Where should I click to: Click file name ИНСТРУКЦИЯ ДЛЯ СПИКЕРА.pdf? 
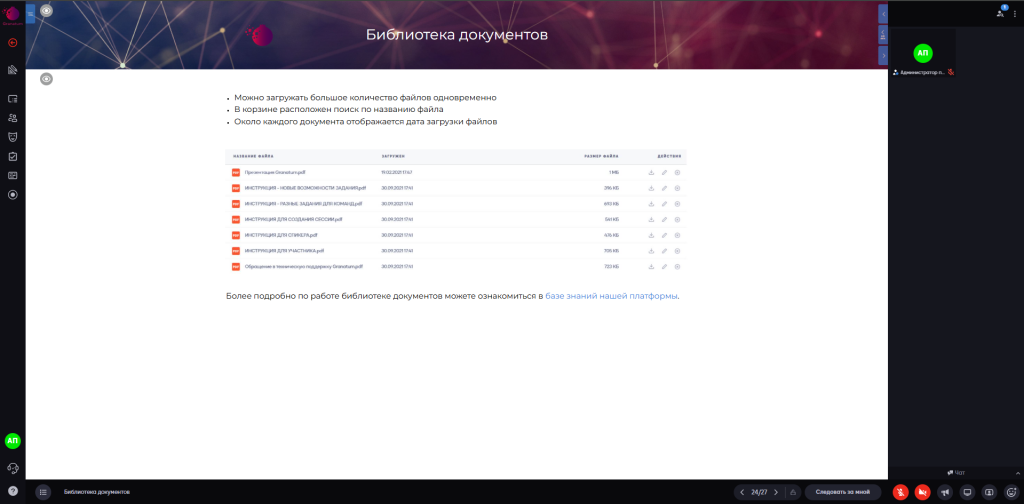coord(281,235)
